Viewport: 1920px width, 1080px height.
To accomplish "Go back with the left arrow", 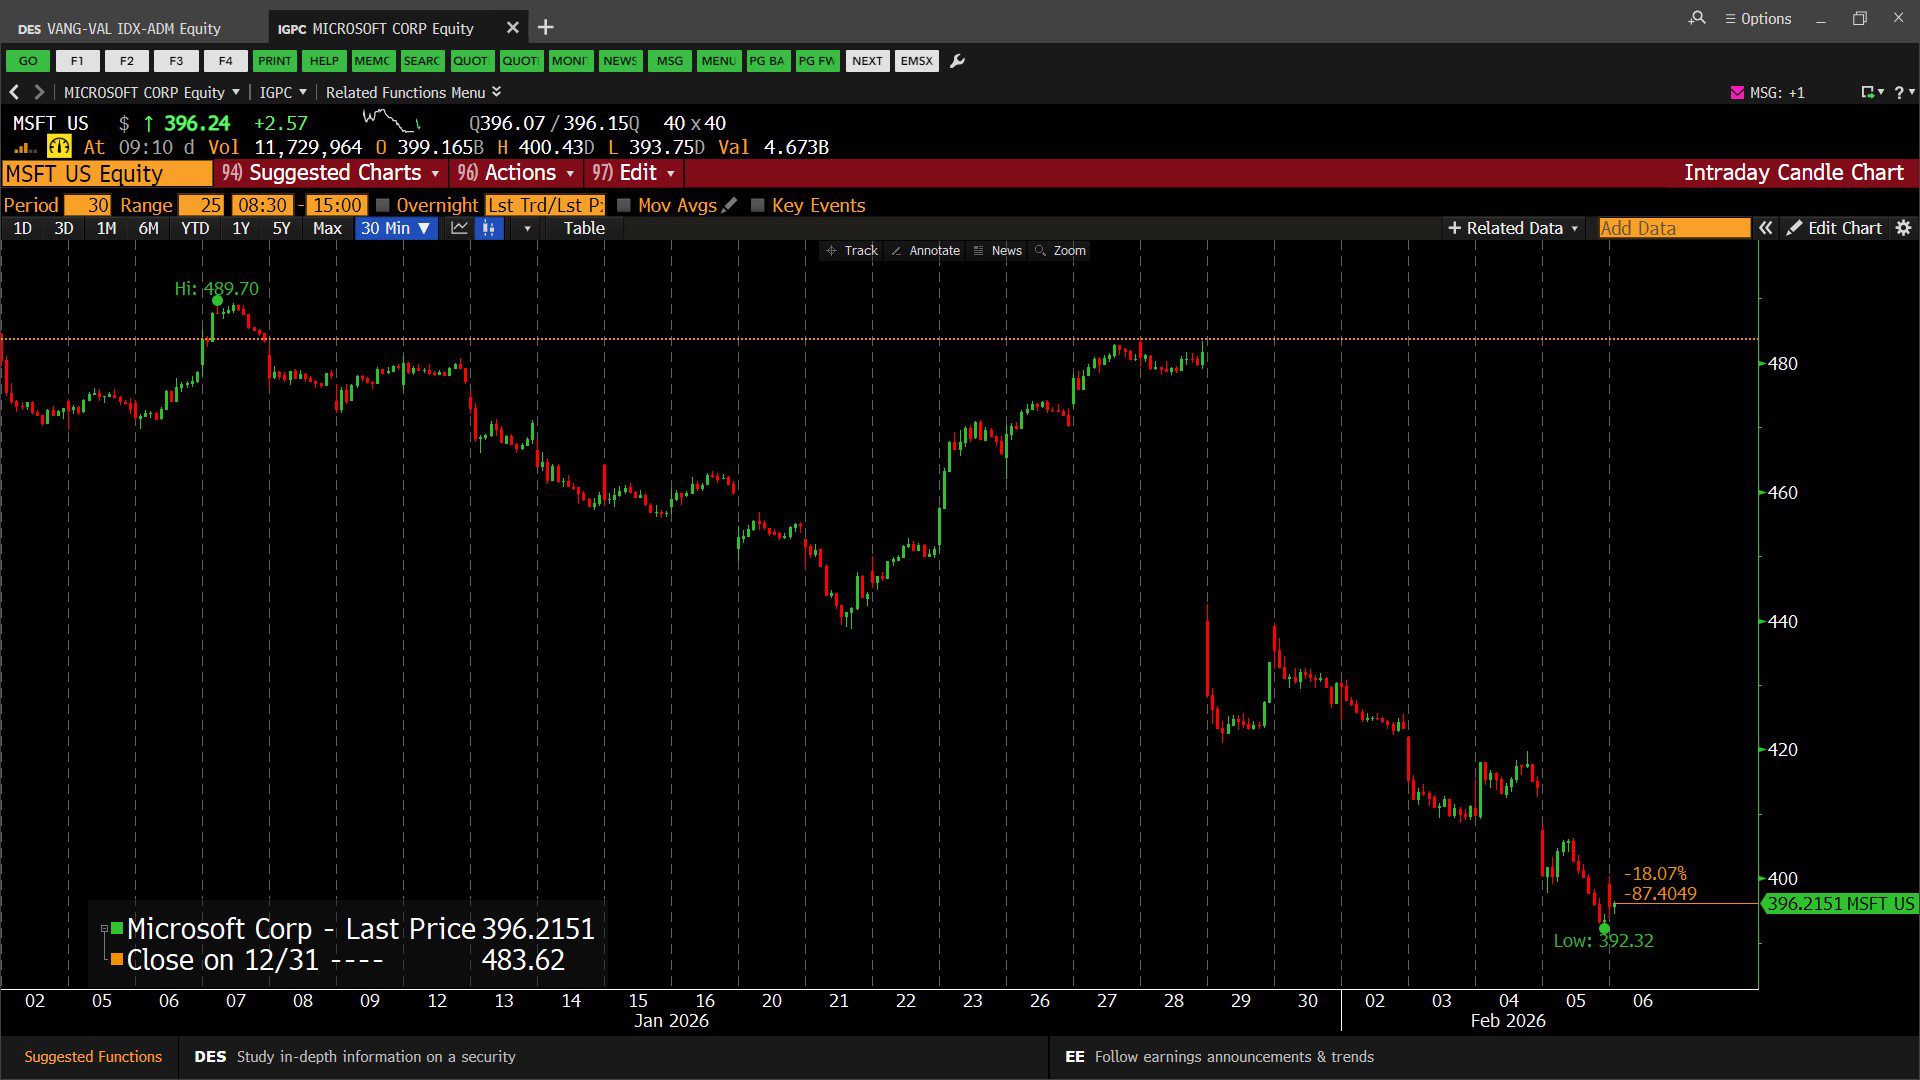I will click(14, 92).
